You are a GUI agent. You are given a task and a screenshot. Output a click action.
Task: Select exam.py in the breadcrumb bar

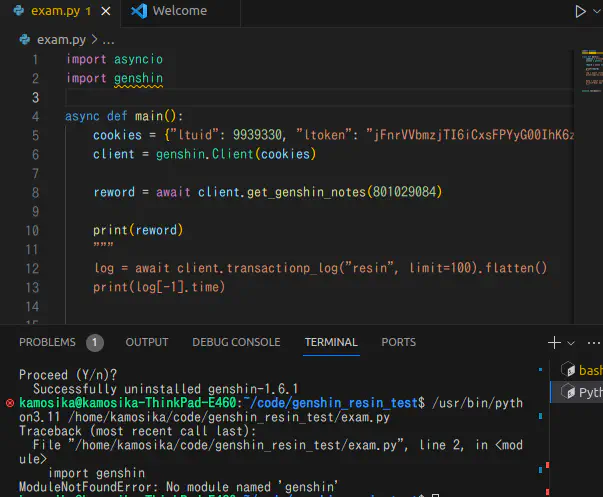pyautogui.click(x=60, y=40)
